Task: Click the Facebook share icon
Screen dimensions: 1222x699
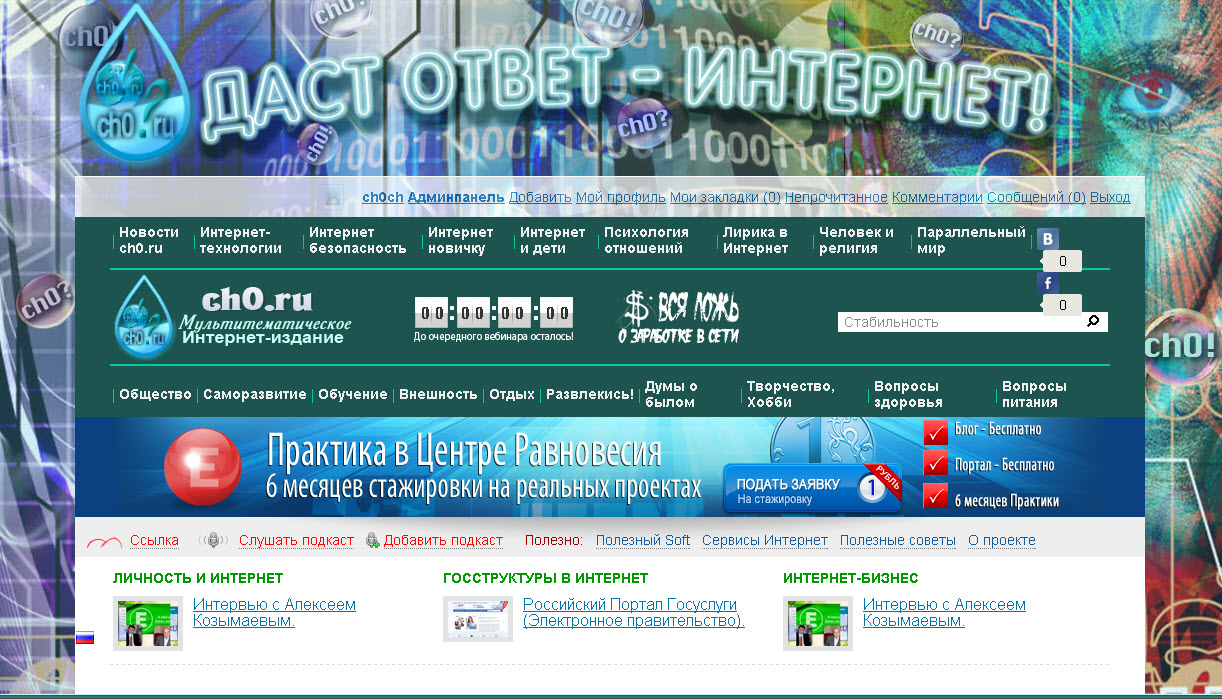Action: tap(1047, 283)
